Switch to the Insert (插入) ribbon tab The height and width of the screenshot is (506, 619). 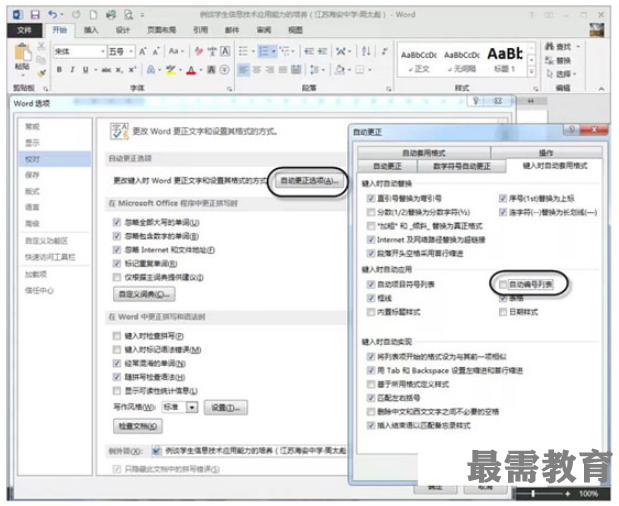click(x=91, y=30)
